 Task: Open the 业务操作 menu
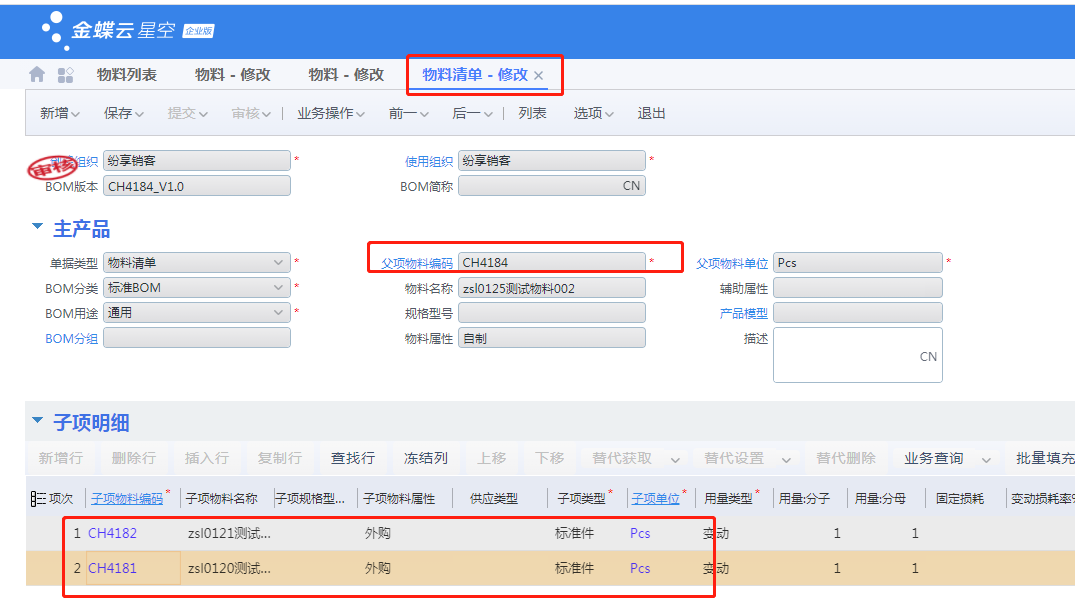(x=330, y=113)
